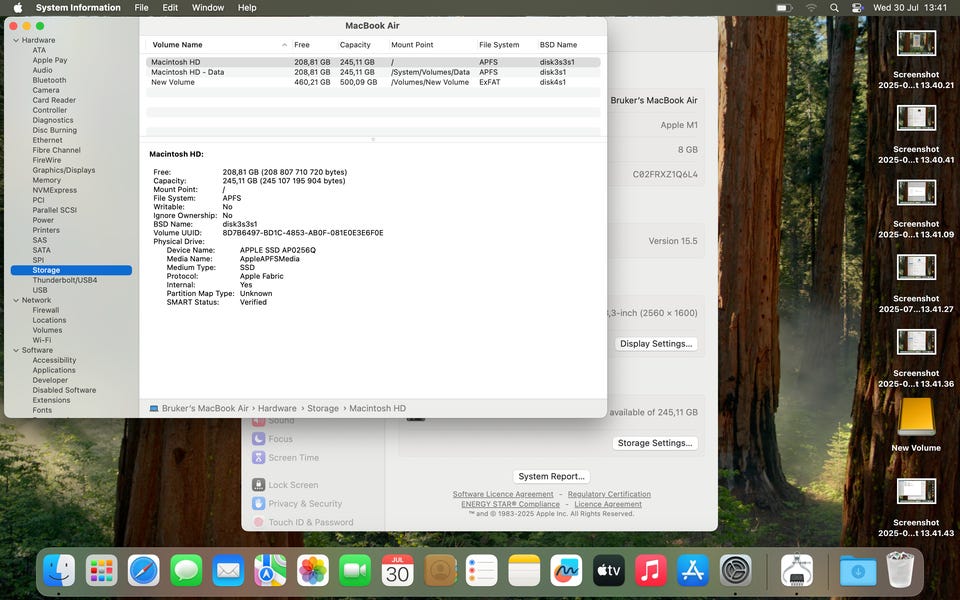Open Control Centre from the menu bar
The width and height of the screenshot is (960, 600).
(x=857, y=8)
